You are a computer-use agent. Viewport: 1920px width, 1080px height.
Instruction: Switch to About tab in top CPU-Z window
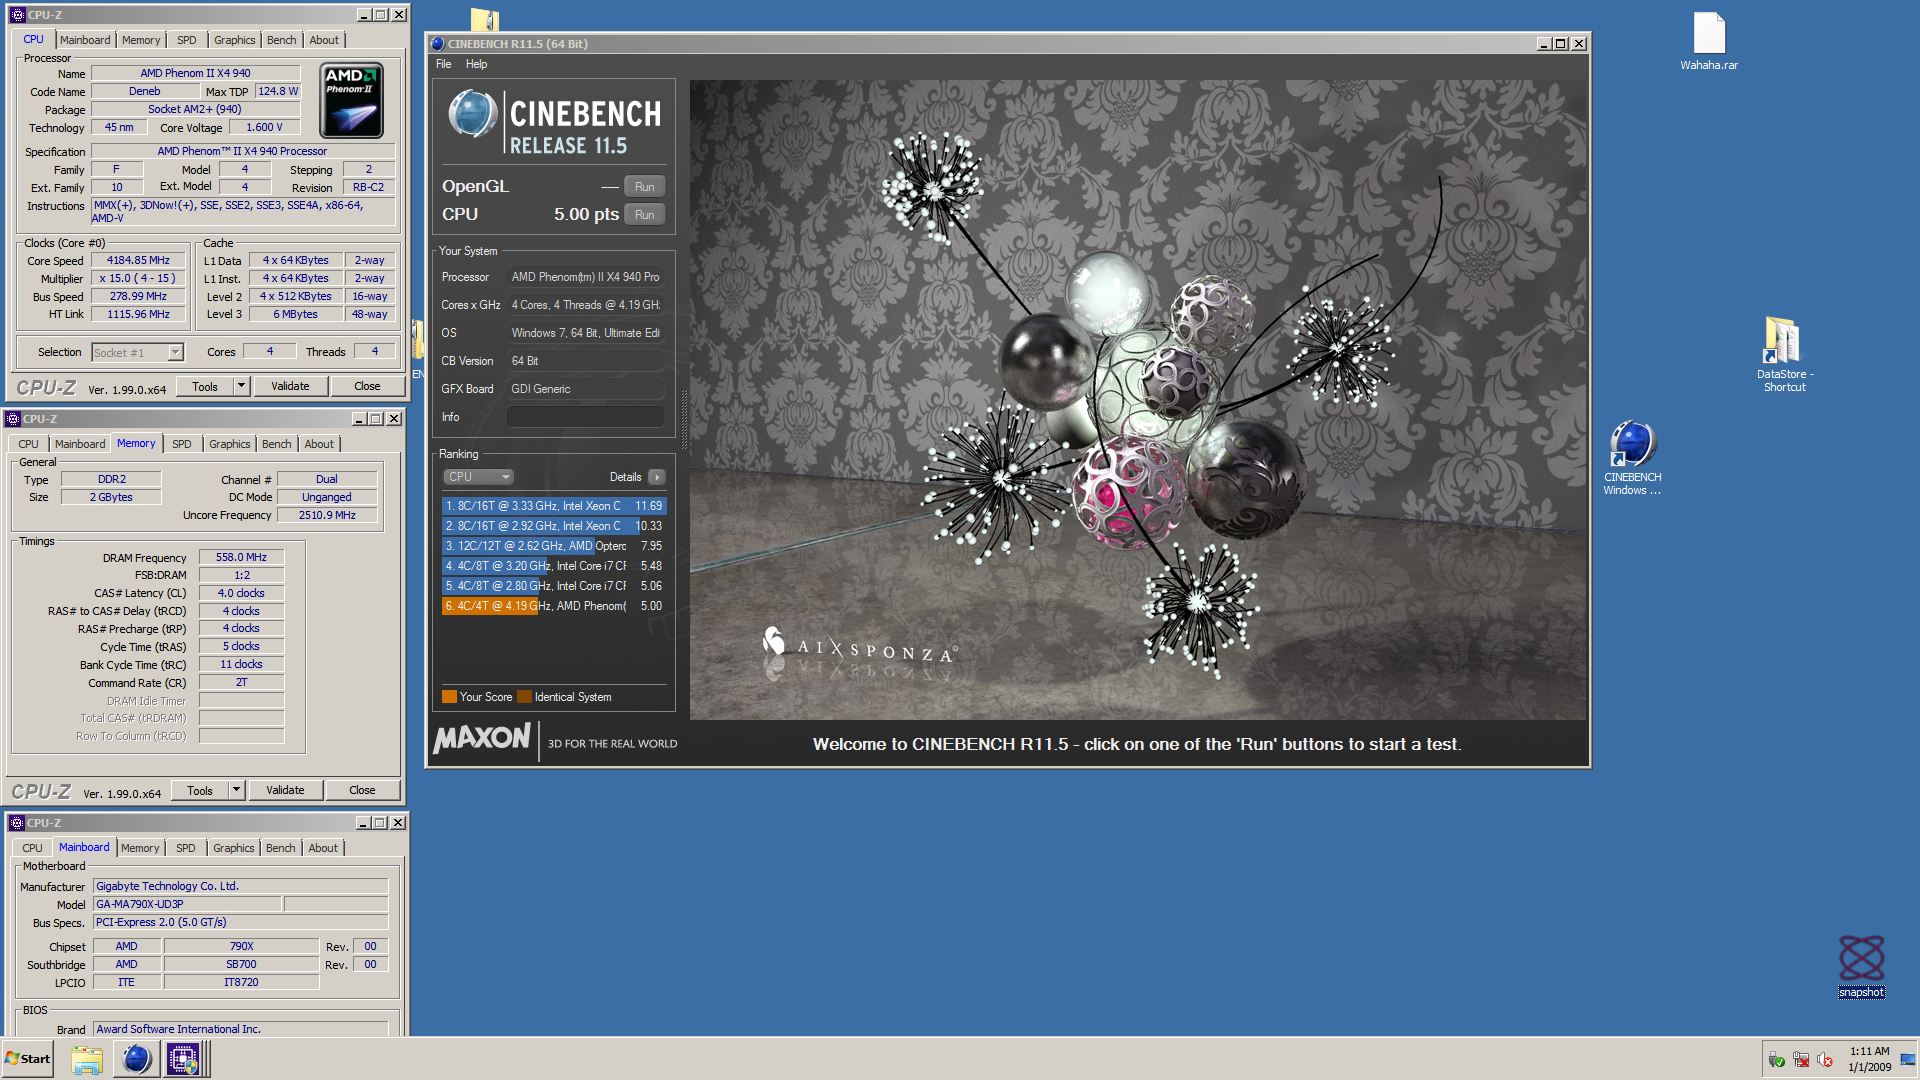(324, 40)
